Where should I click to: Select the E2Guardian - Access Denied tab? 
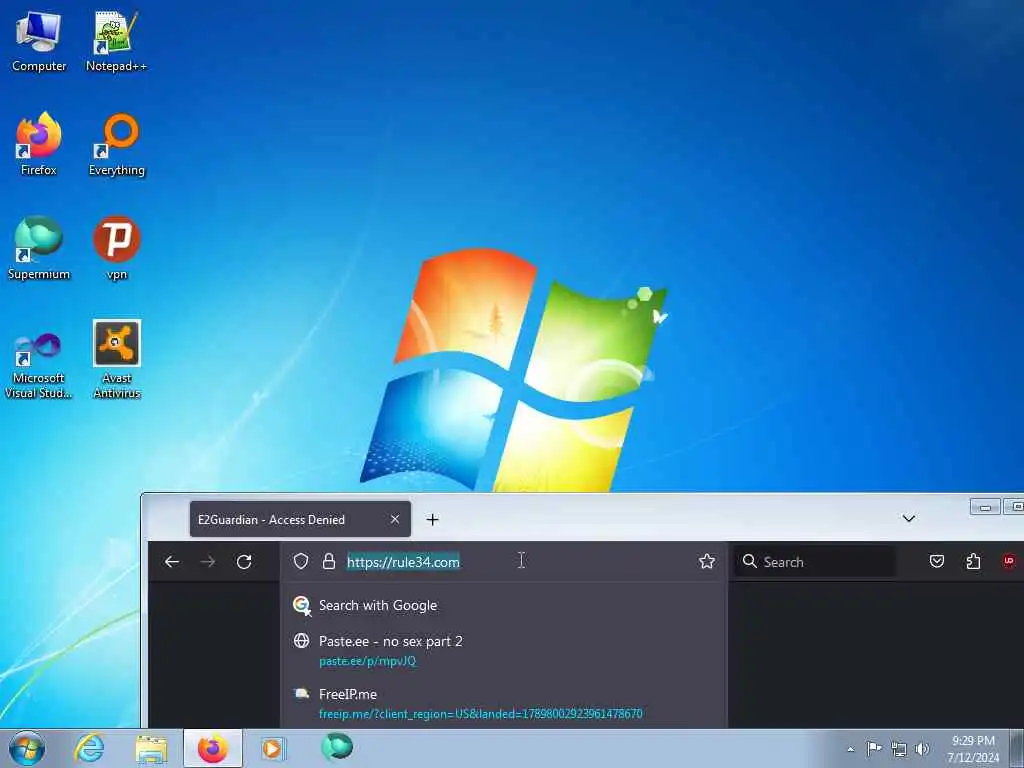tap(300, 519)
